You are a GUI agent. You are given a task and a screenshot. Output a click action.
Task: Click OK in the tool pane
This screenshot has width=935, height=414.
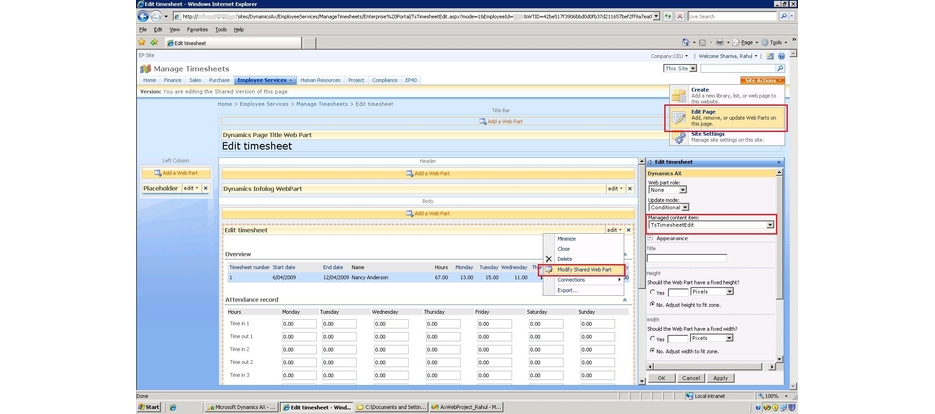pos(661,378)
